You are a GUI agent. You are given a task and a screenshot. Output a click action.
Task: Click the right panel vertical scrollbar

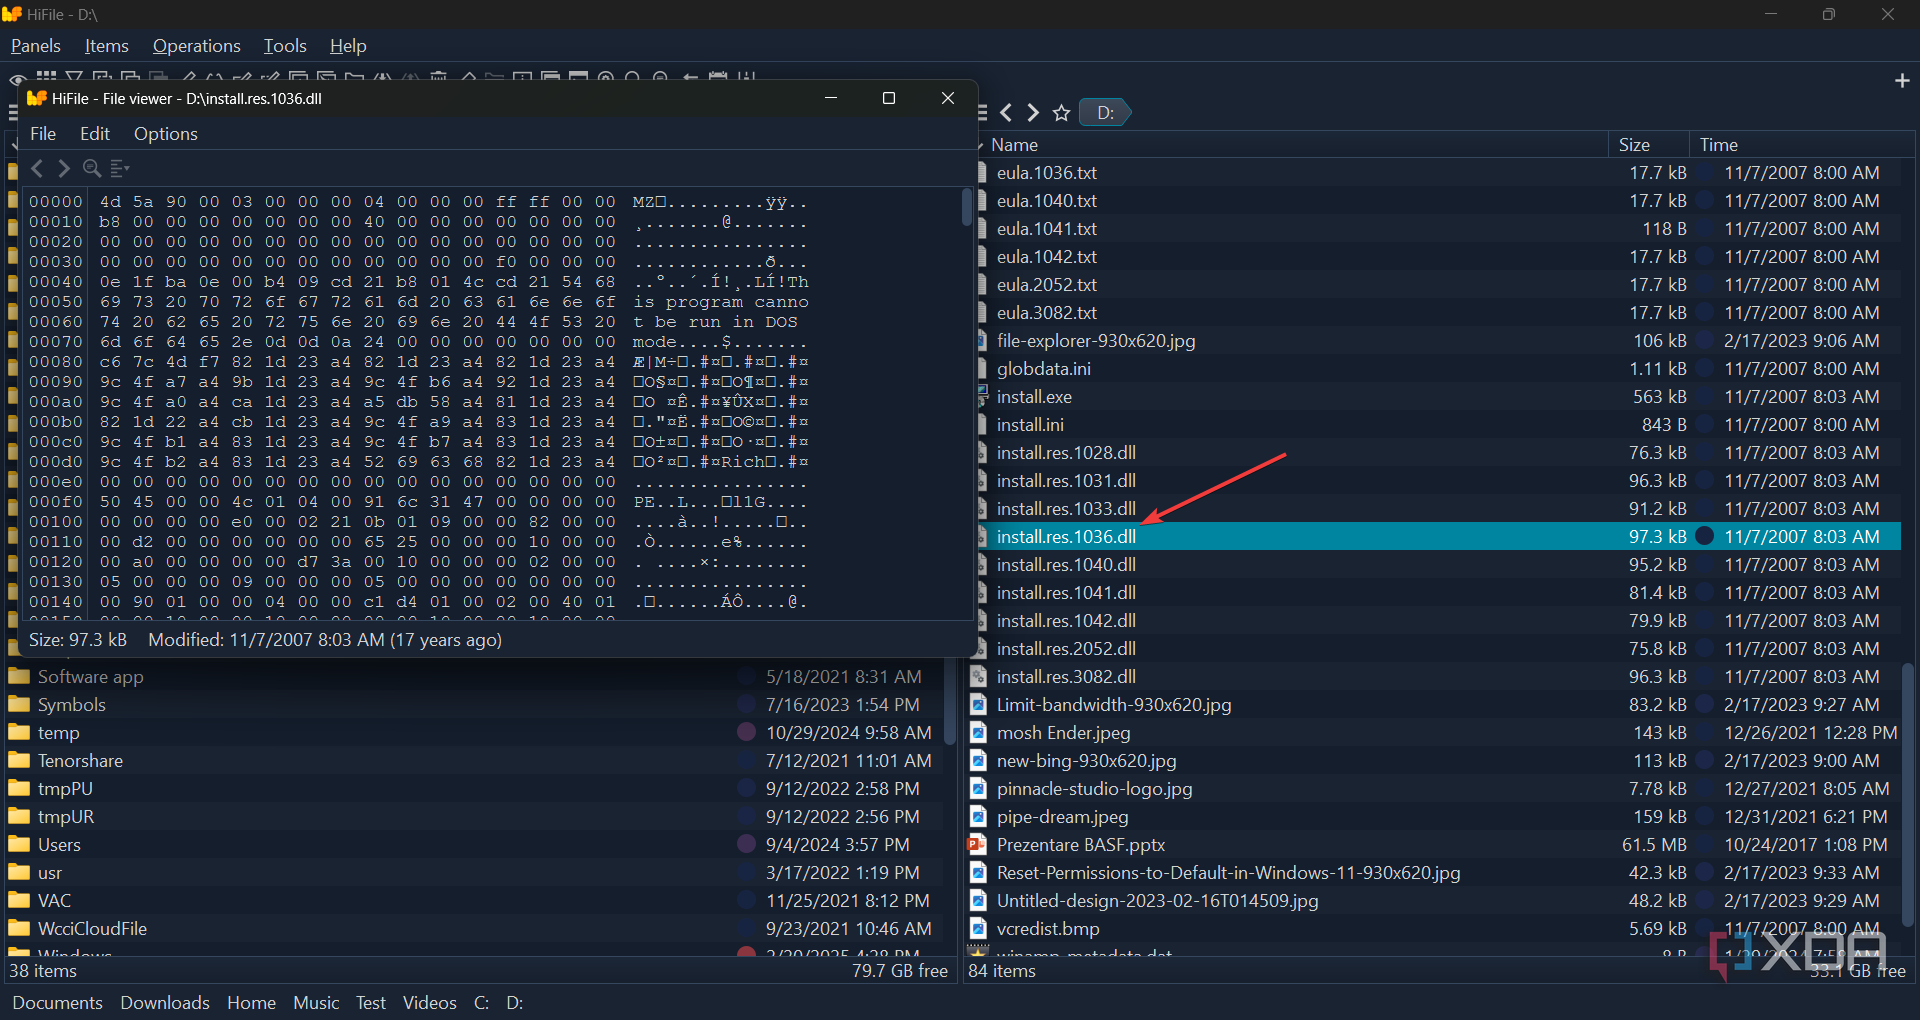pos(1908,795)
